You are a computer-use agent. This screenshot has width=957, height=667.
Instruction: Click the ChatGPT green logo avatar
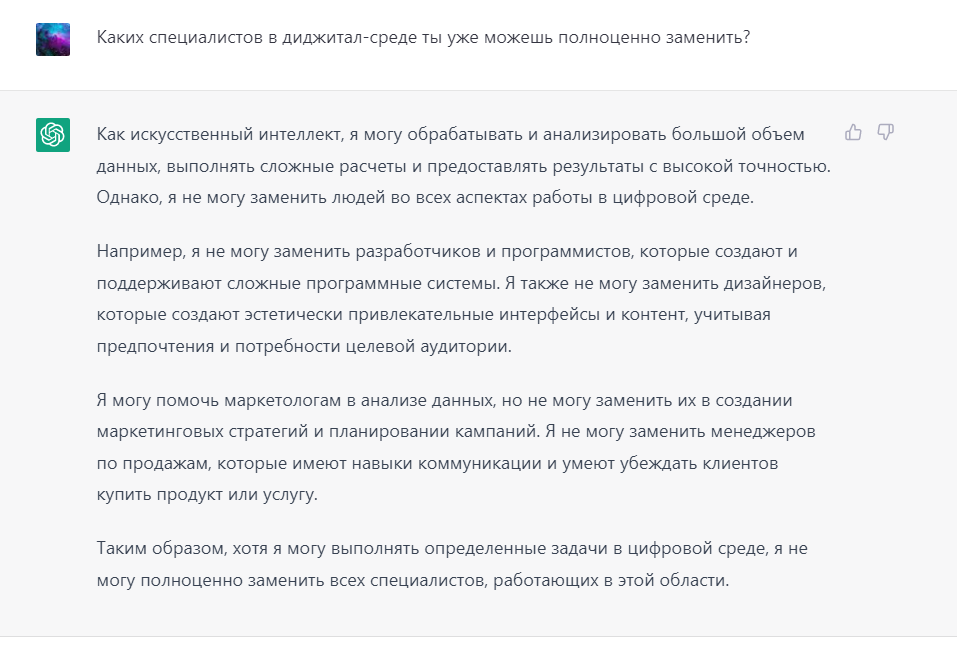tap(53, 135)
